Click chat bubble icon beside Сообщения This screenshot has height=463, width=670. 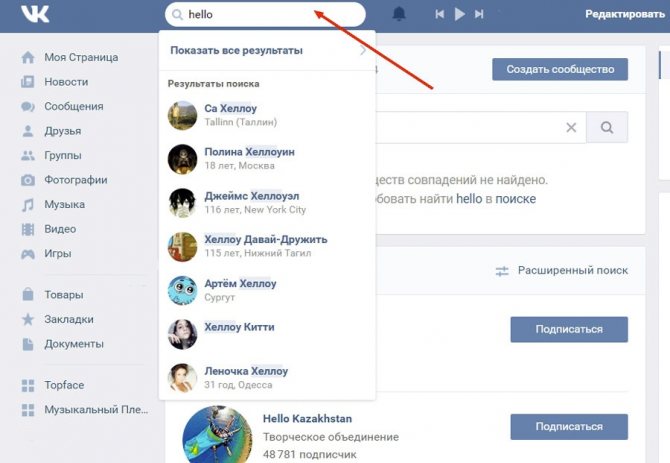coord(28,106)
